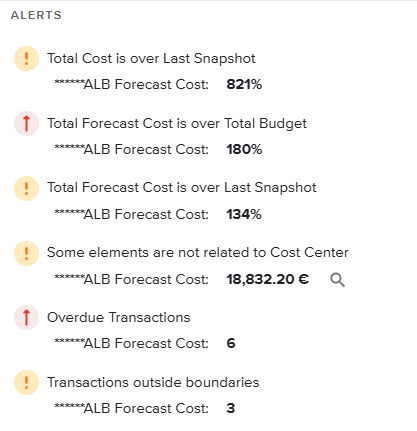This screenshot has width=417, height=431.
Task: Click warning icon for Transactions outside boundaries
Action: (x=26, y=382)
